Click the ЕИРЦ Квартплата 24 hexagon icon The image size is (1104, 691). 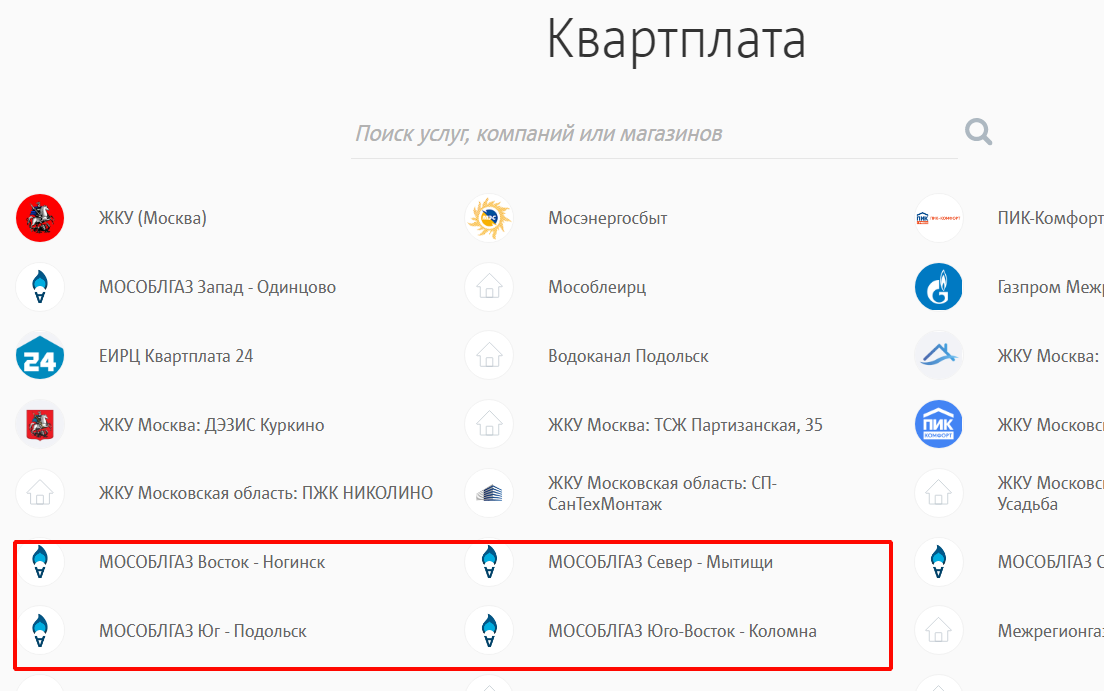(x=40, y=356)
